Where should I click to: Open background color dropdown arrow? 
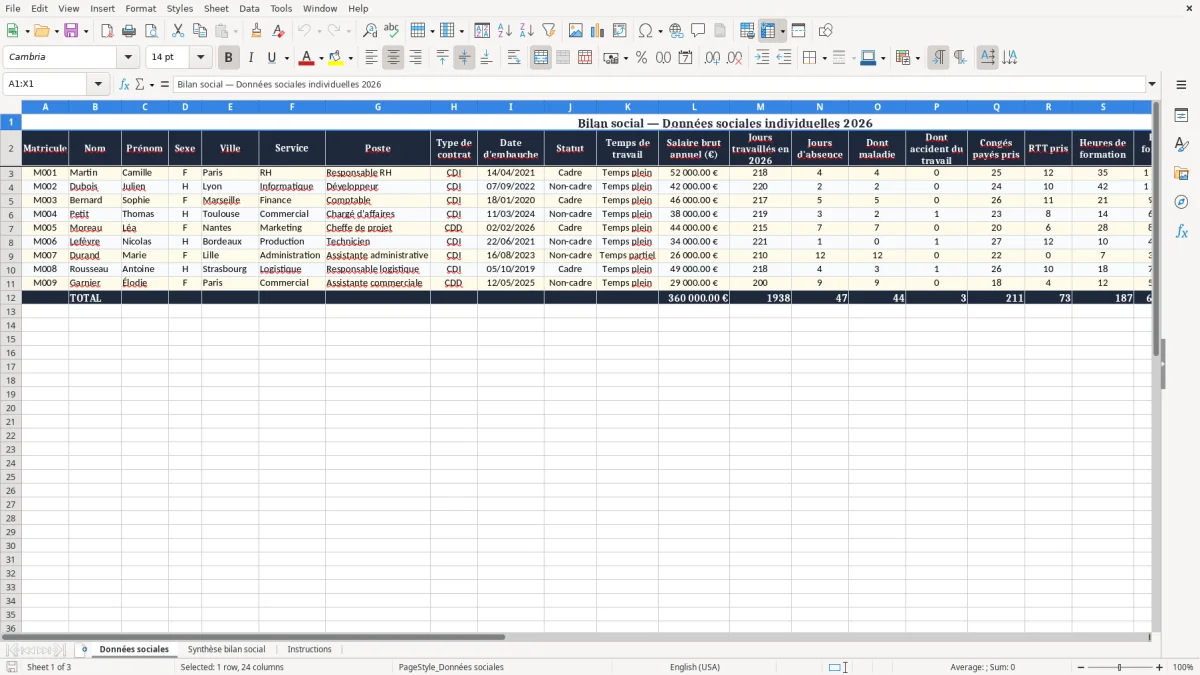click(350, 58)
